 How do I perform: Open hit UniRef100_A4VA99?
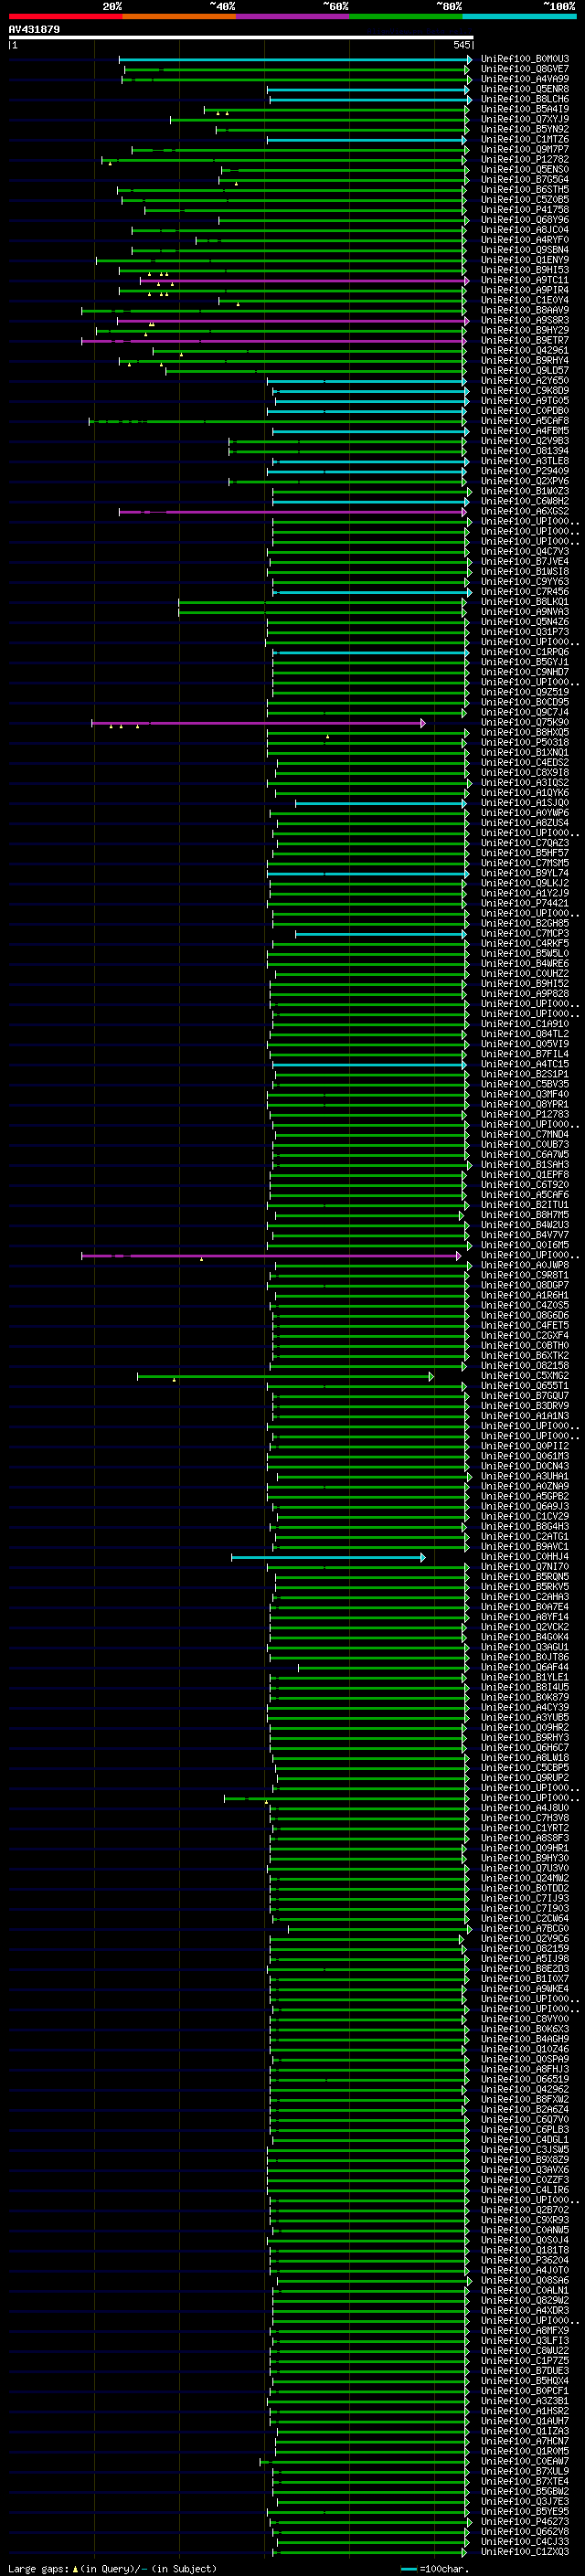click(x=525, y=80)
